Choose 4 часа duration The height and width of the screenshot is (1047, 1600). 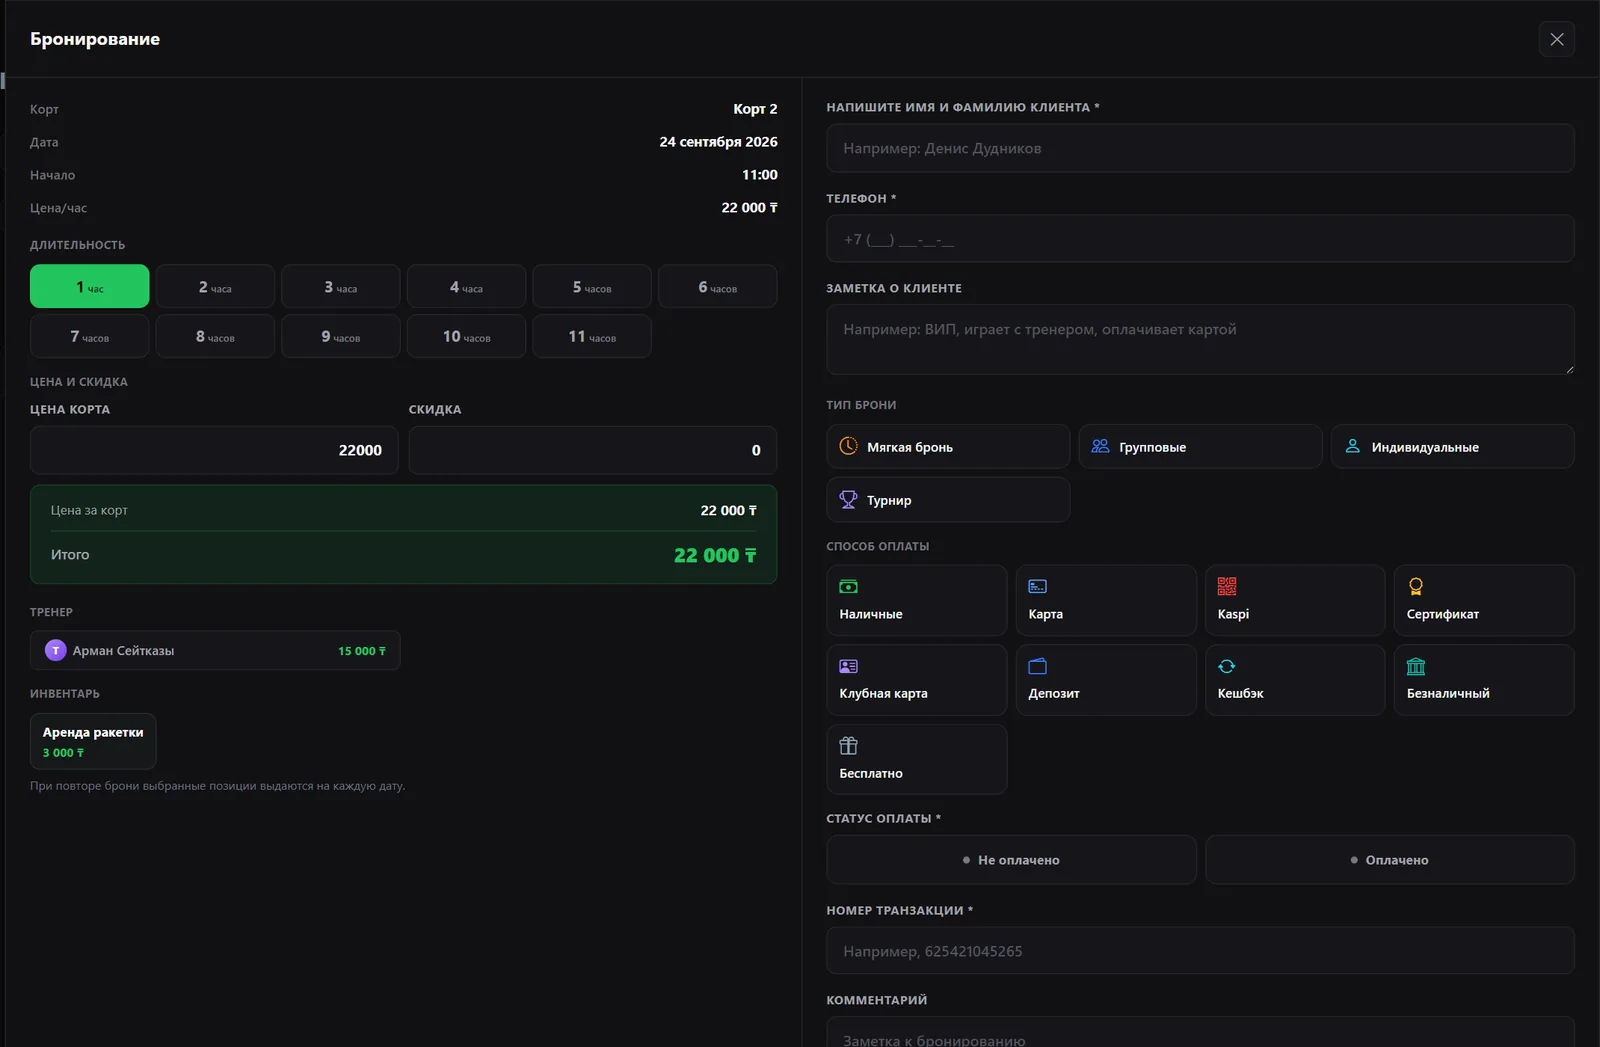pyautogui.click(x=466, y=286)
